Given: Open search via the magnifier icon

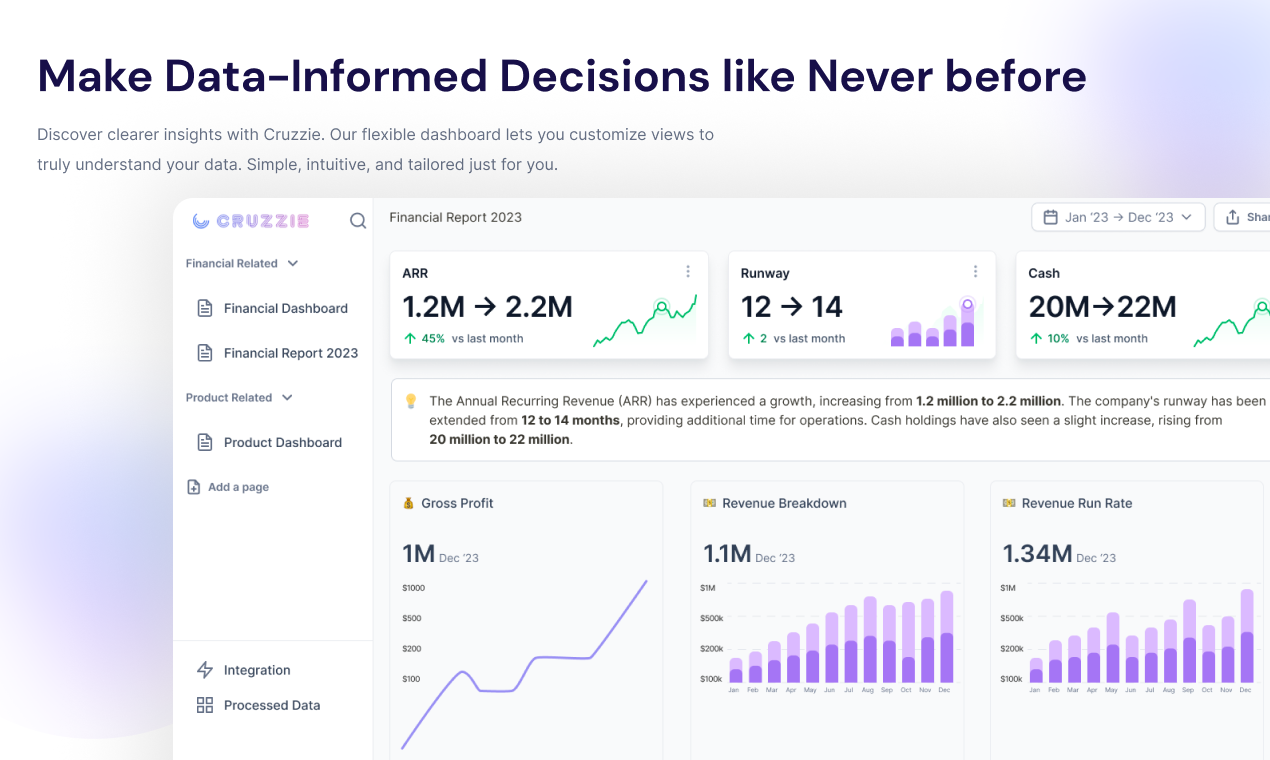Looking at the screenshot, I should tap(357, 221).
